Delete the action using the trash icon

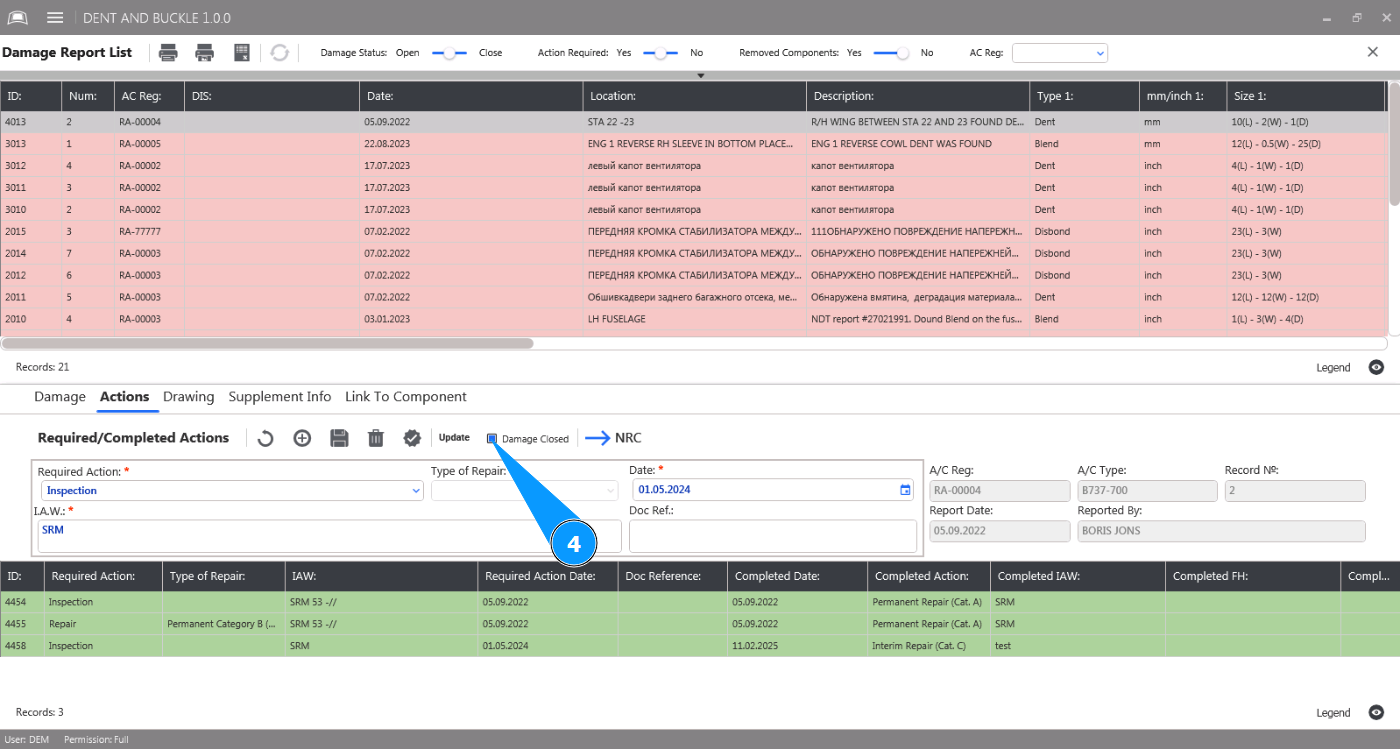pos(376,438)
